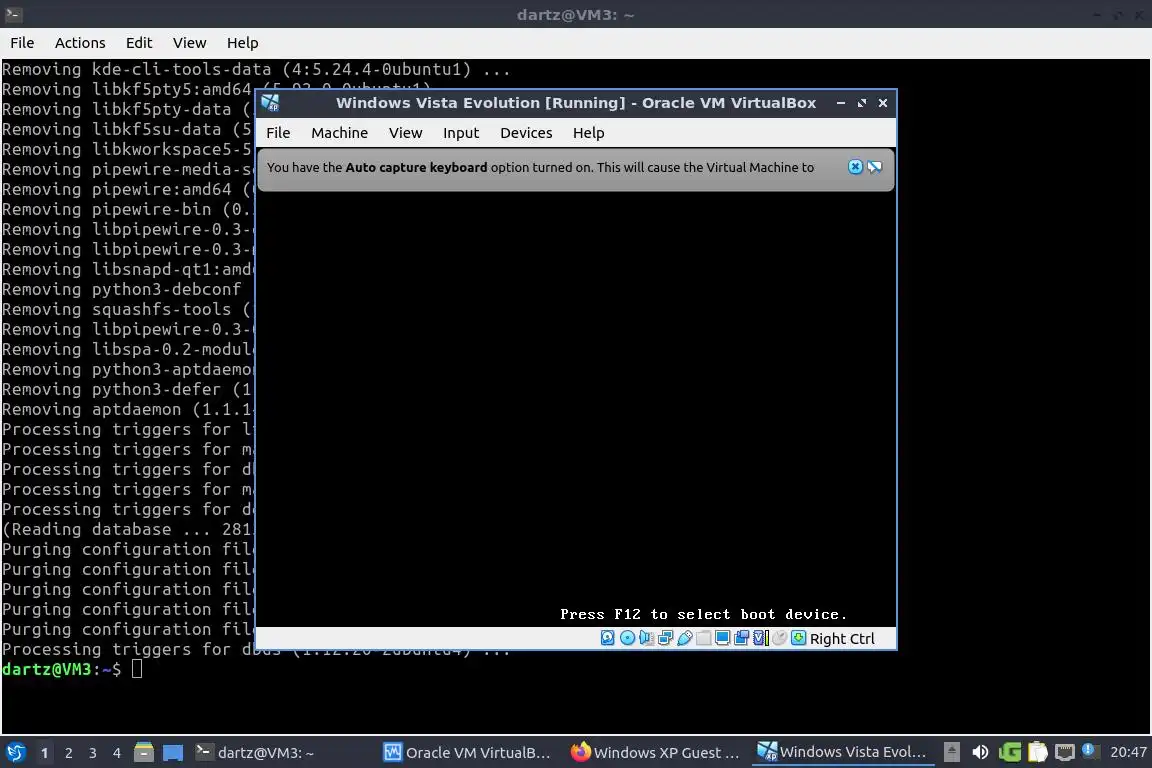Click the USB device icon in VirtualBox status bar

click(x=685, y=638)
